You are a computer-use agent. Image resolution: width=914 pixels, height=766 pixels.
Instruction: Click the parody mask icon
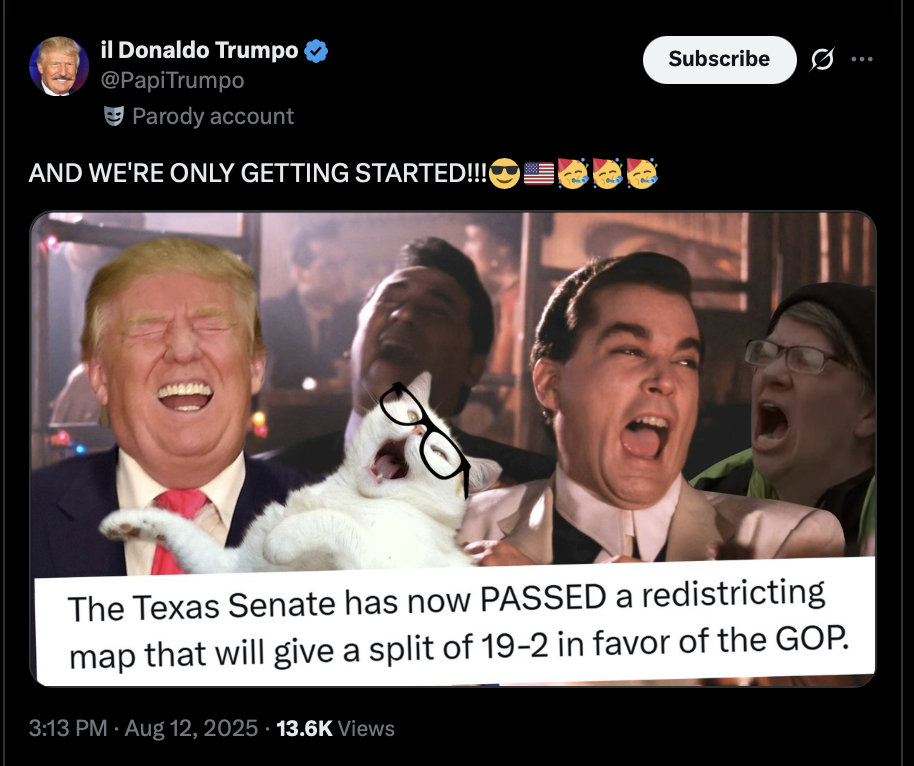(x=114, y=116)
